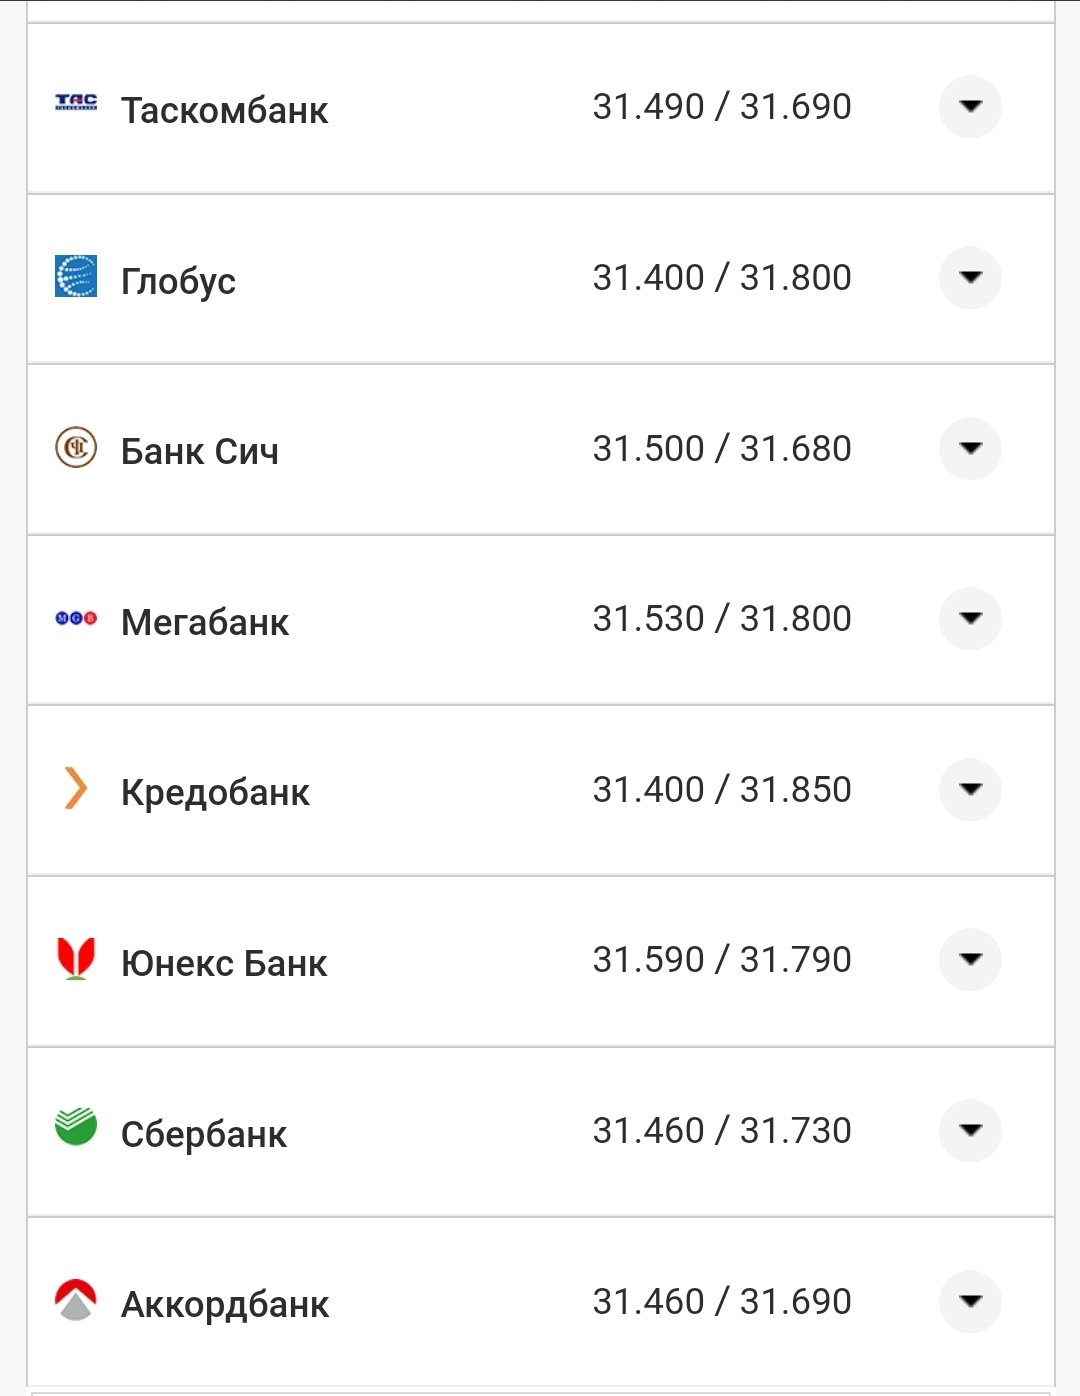
Task: Select the Сбербанк rate 31.460 / 31.730
Action: pos(721,1130)
